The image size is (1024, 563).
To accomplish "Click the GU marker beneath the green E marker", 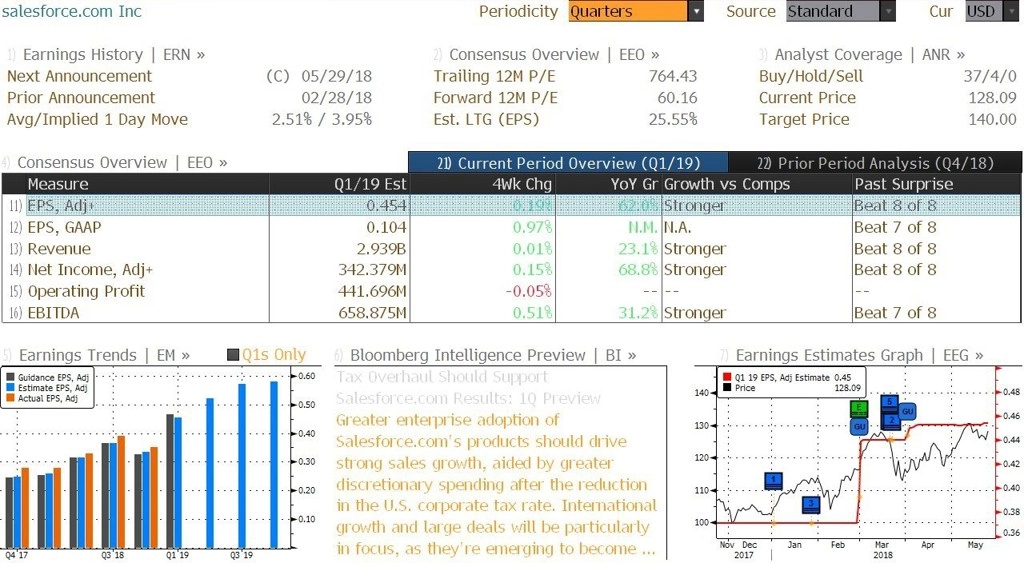I will tap(859, 426).
